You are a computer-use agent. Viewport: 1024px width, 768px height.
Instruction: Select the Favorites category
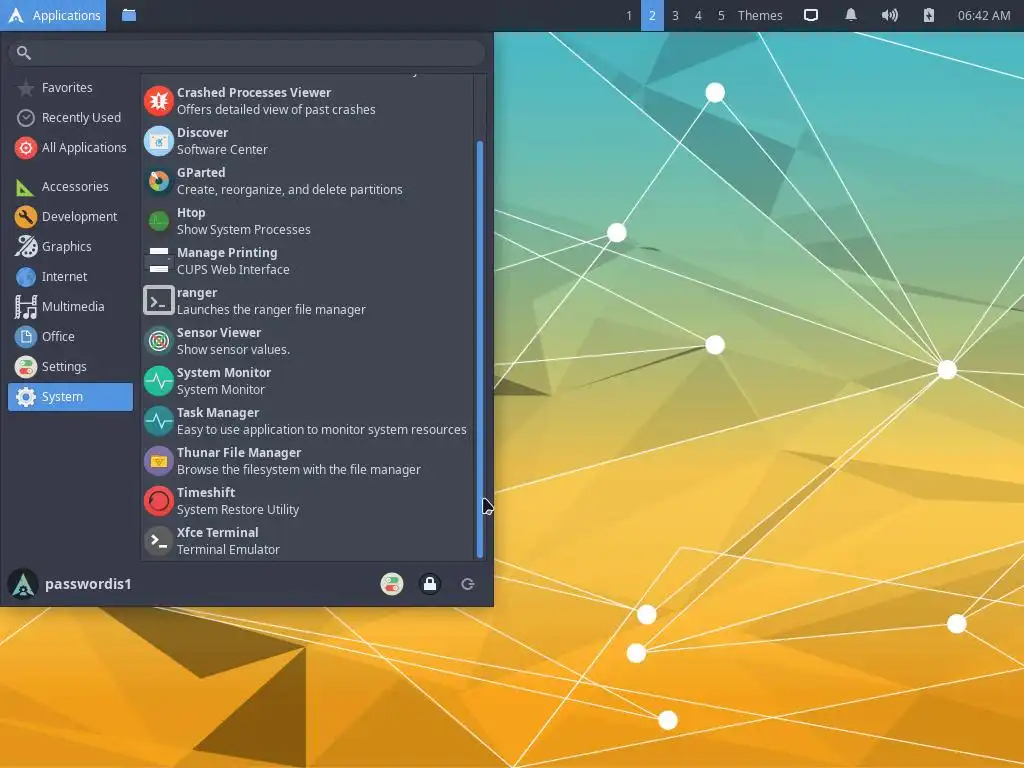pos(71,88)
